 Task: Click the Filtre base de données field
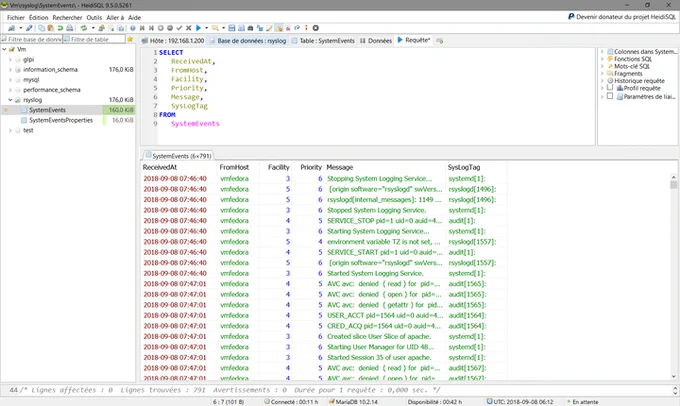32,39
